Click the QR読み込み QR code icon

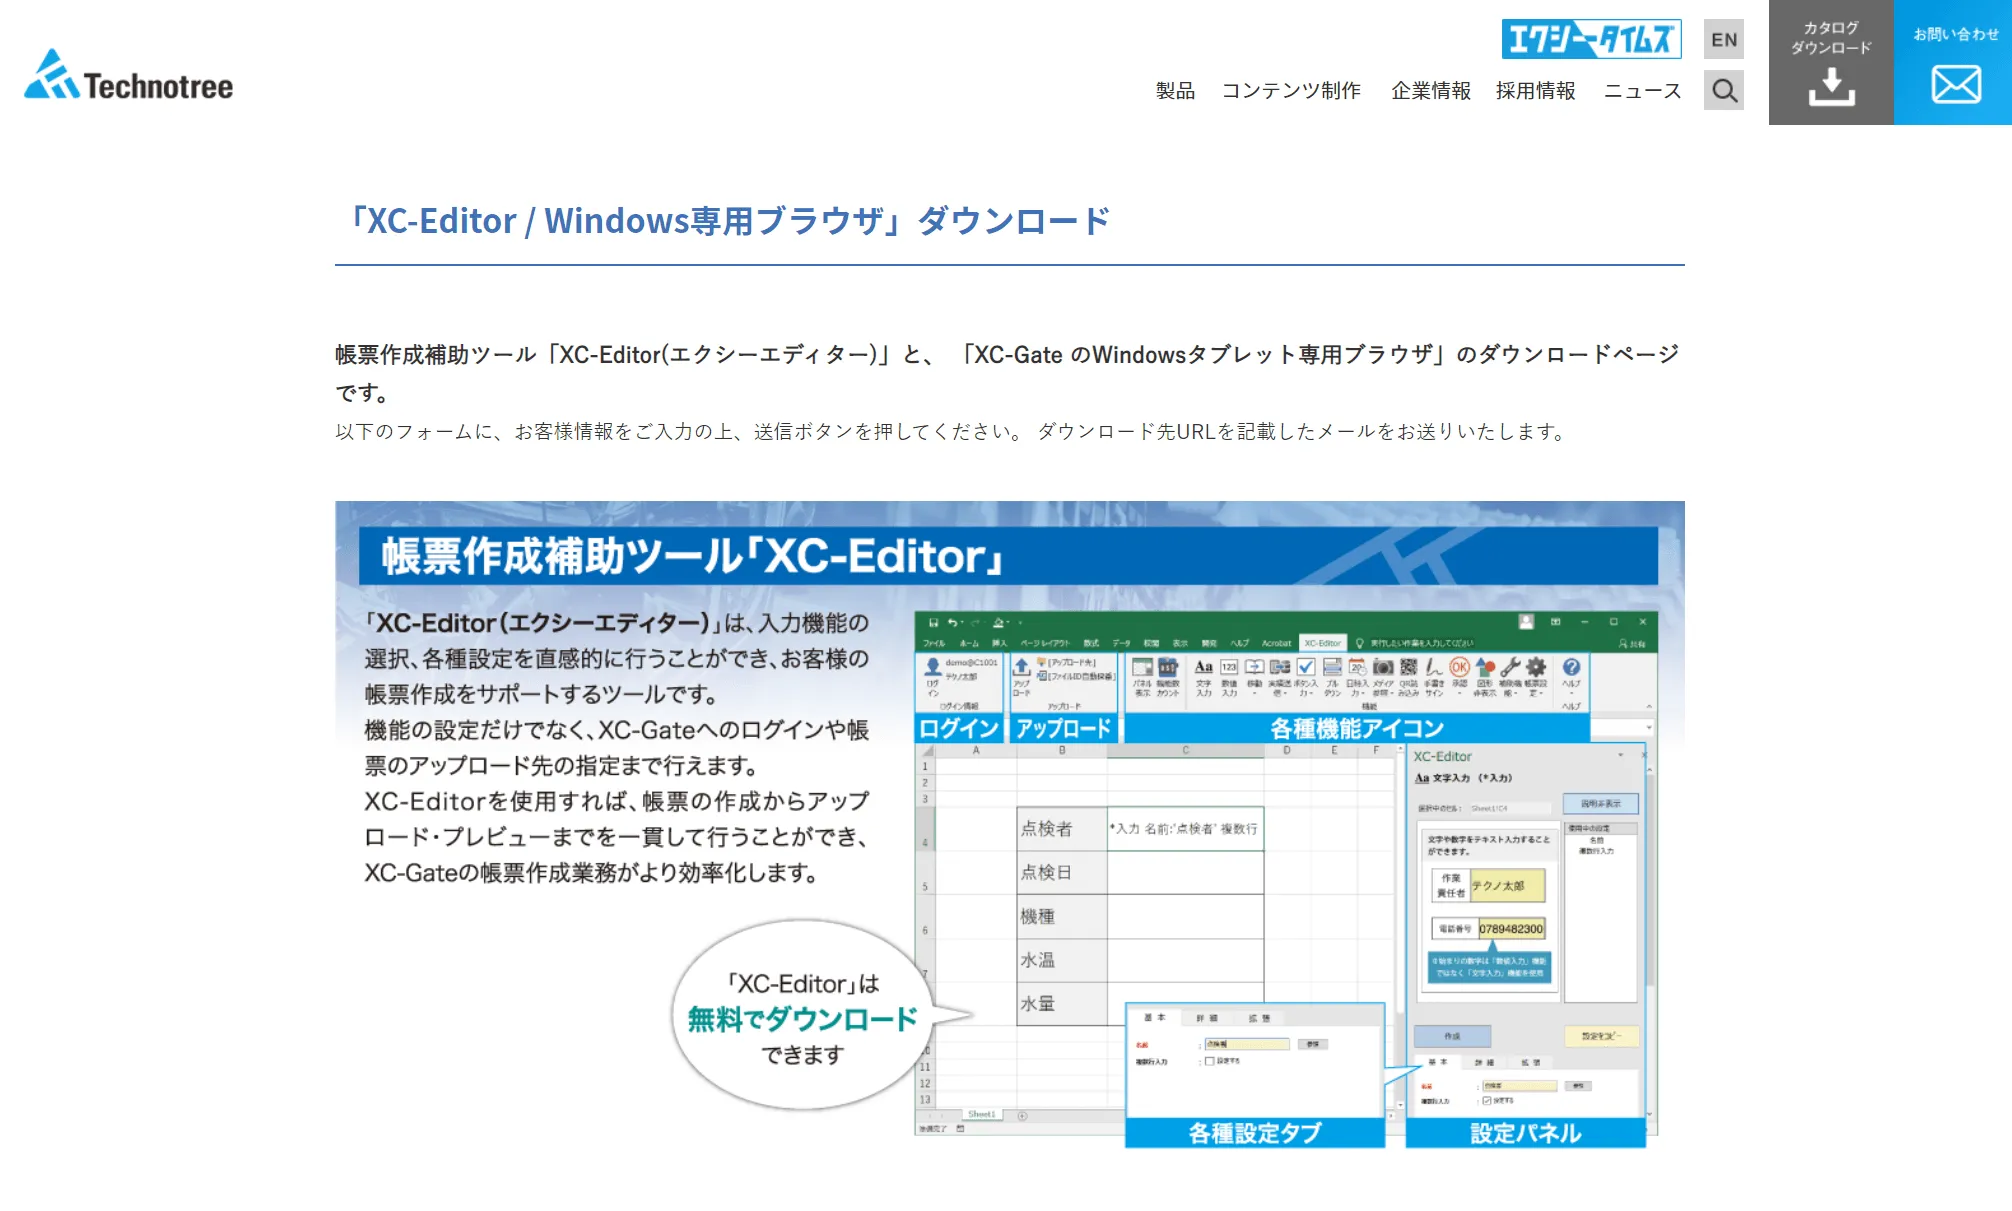click(1409, 668)
